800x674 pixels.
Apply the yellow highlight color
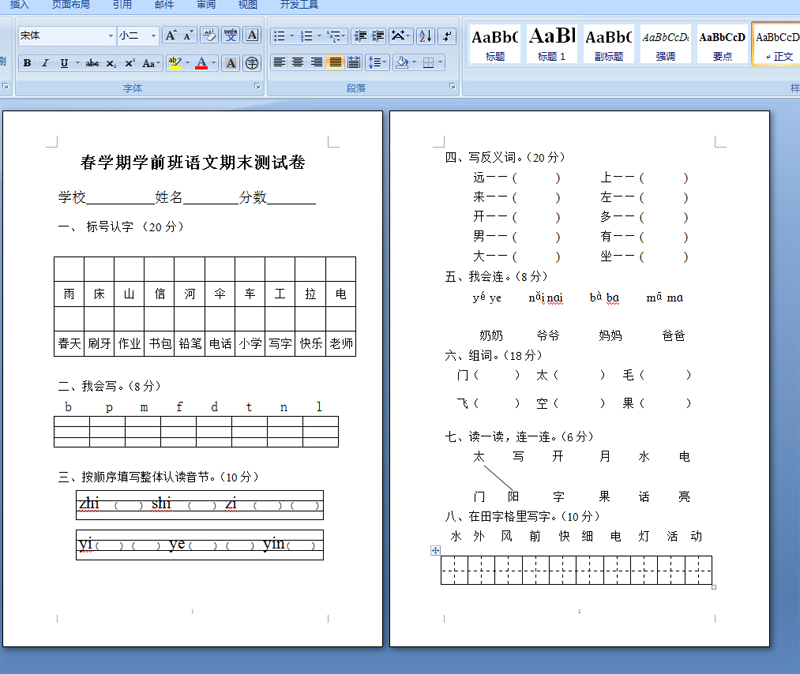click(x=175, y=63)
